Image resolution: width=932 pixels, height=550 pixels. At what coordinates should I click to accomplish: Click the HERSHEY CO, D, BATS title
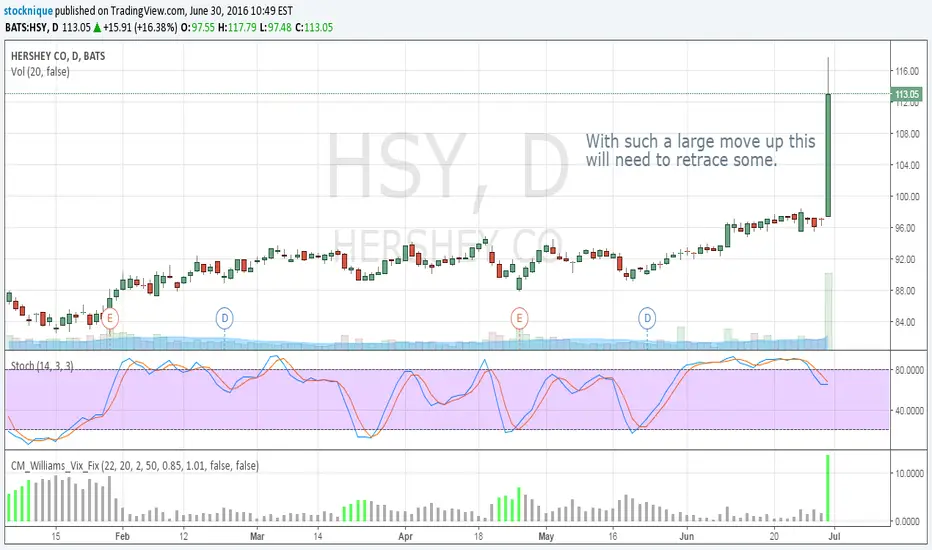[x=58, y=56]
